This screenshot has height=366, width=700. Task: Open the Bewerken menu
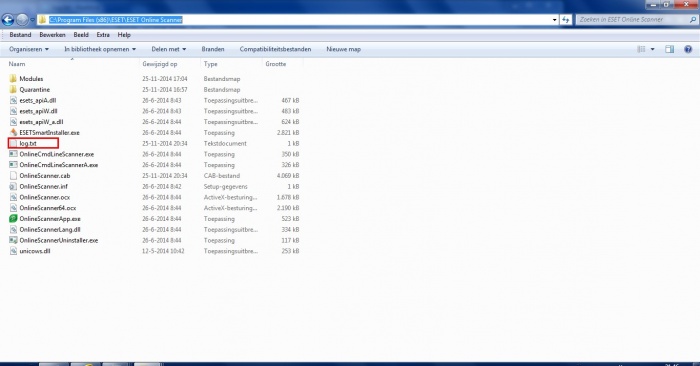point(52,35)
